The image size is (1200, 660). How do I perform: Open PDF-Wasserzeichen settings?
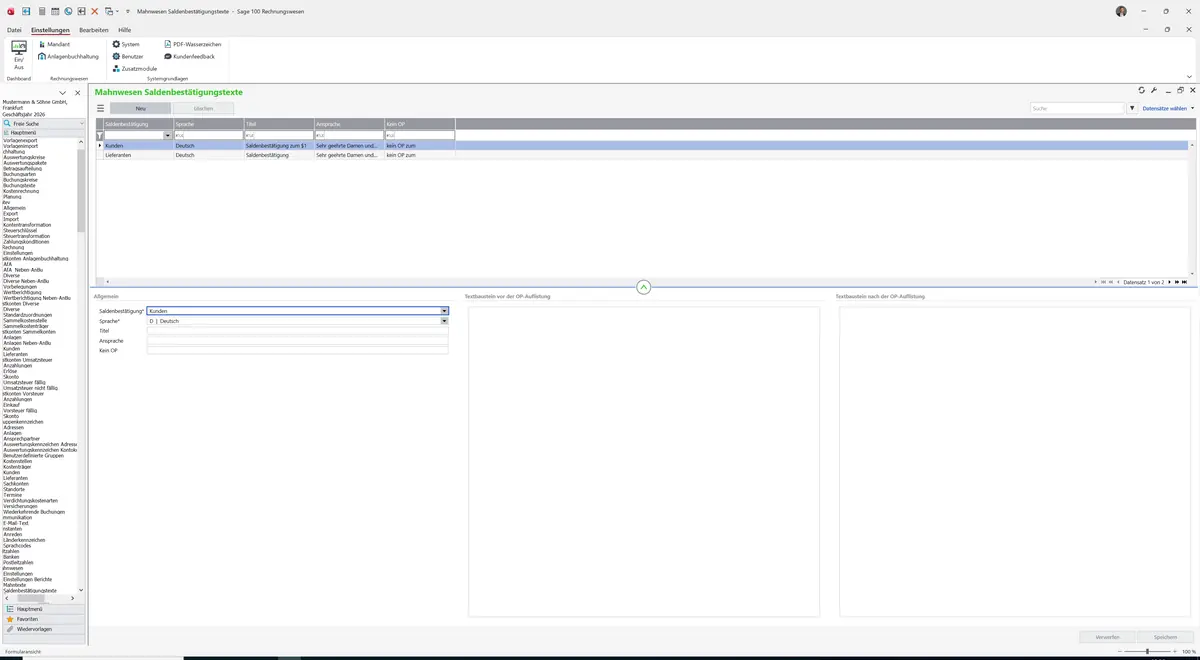click(192, 44)
